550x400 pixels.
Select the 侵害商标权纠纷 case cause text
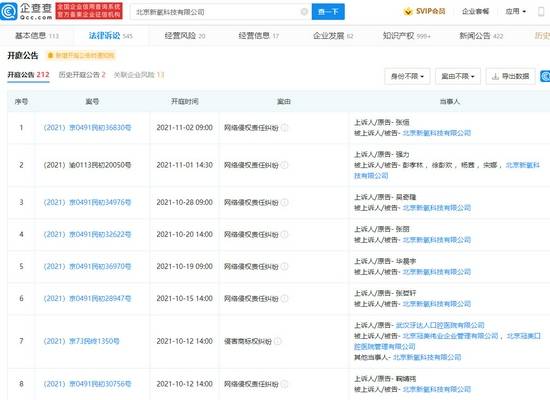248,341
